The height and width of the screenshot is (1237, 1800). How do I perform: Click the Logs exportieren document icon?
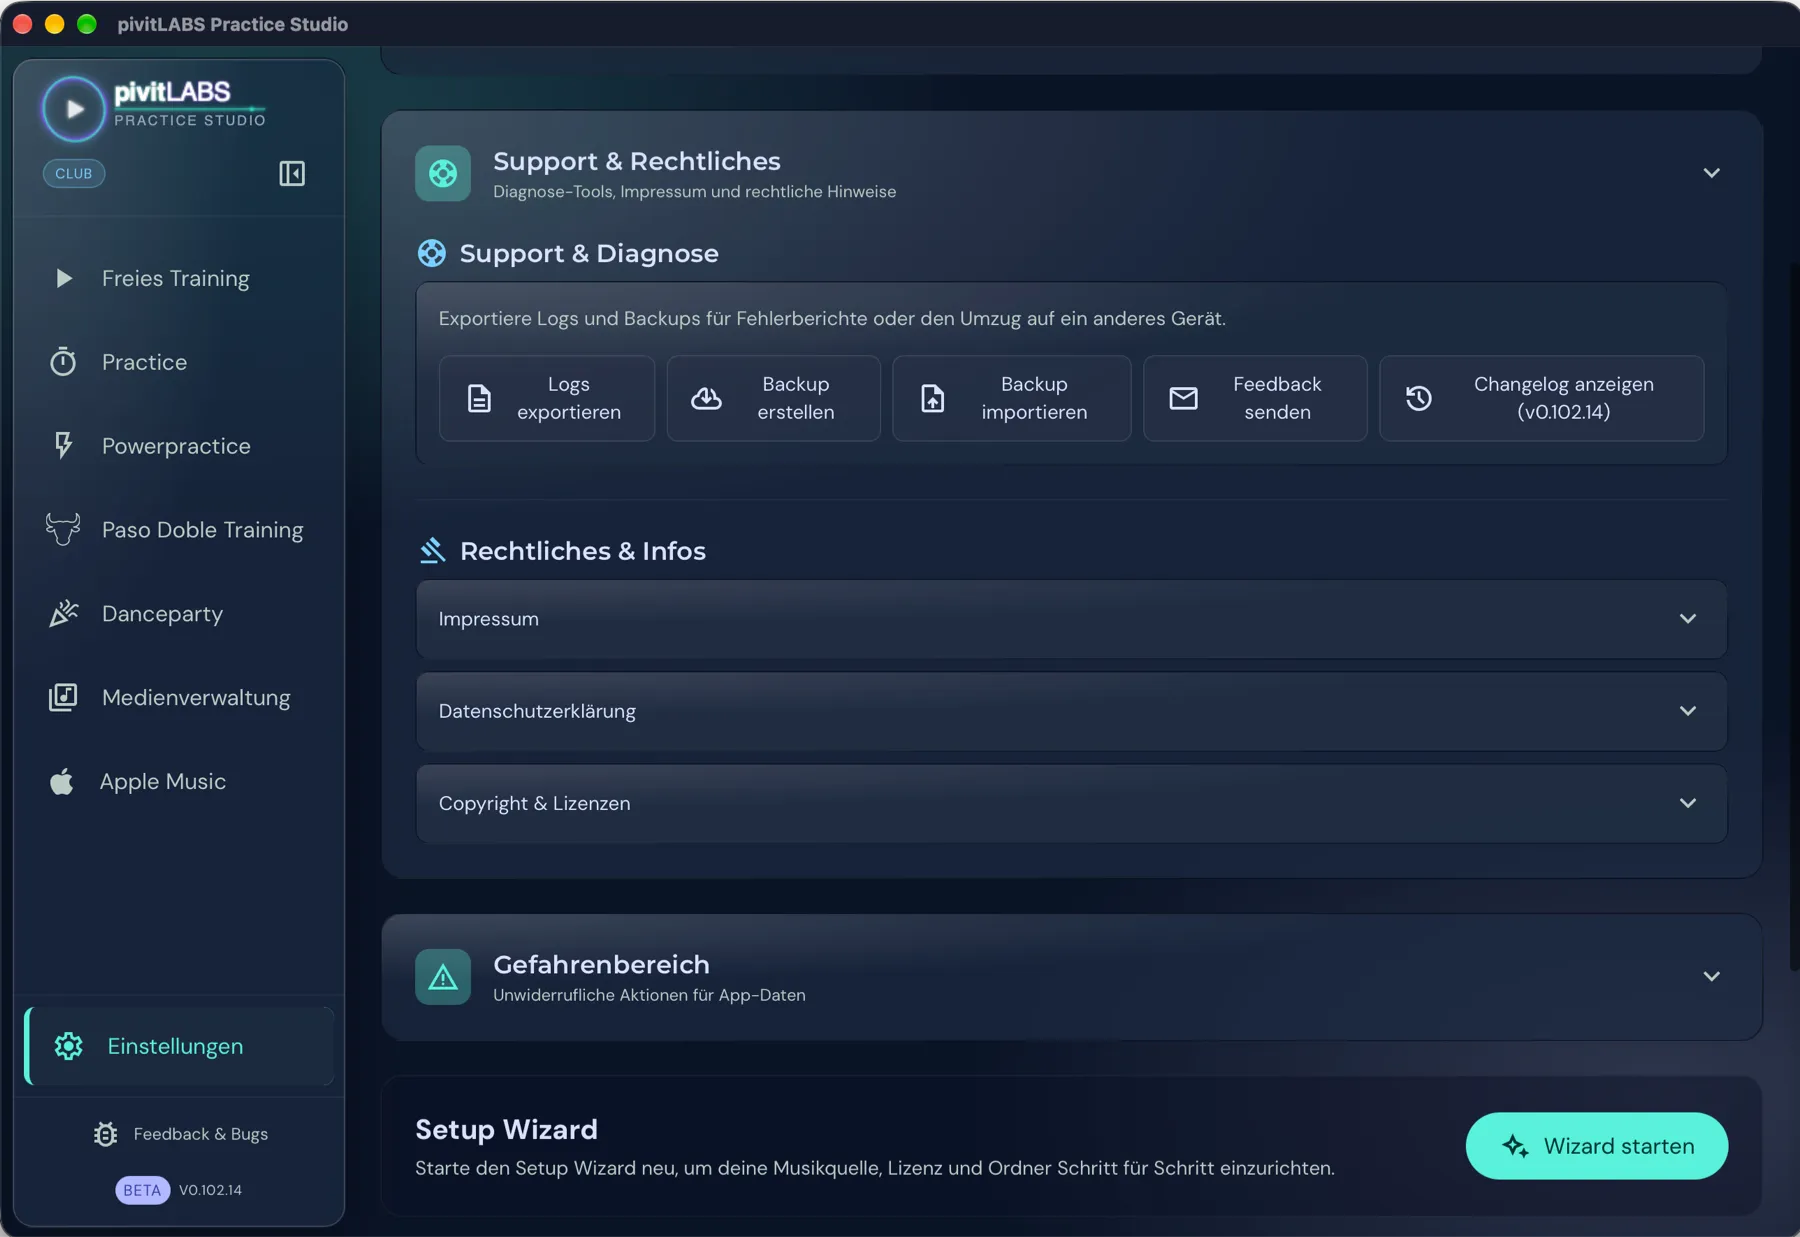(x=480, y=398)
